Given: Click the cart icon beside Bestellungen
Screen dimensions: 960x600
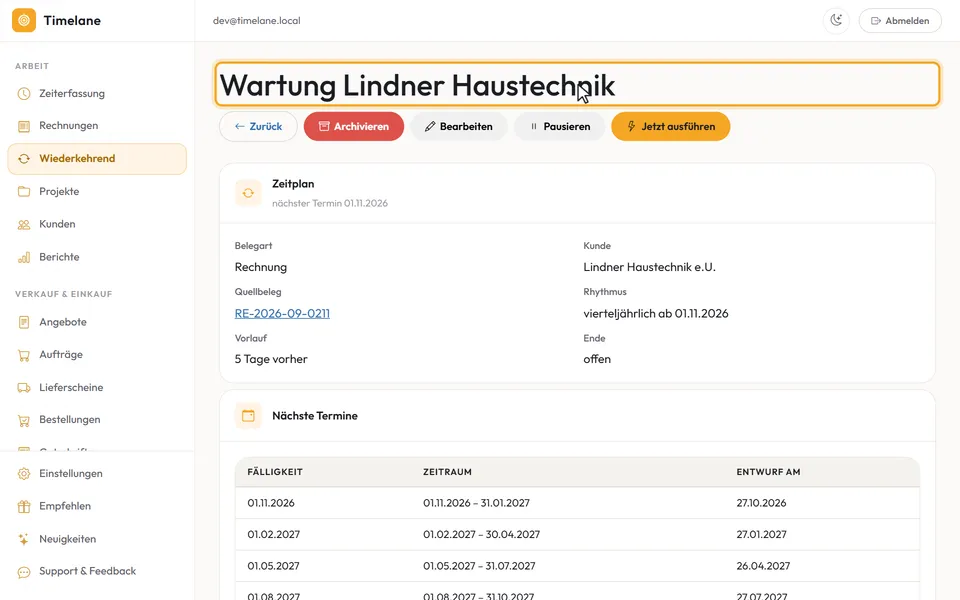Looking at the screenshot, I should (24, 420).
